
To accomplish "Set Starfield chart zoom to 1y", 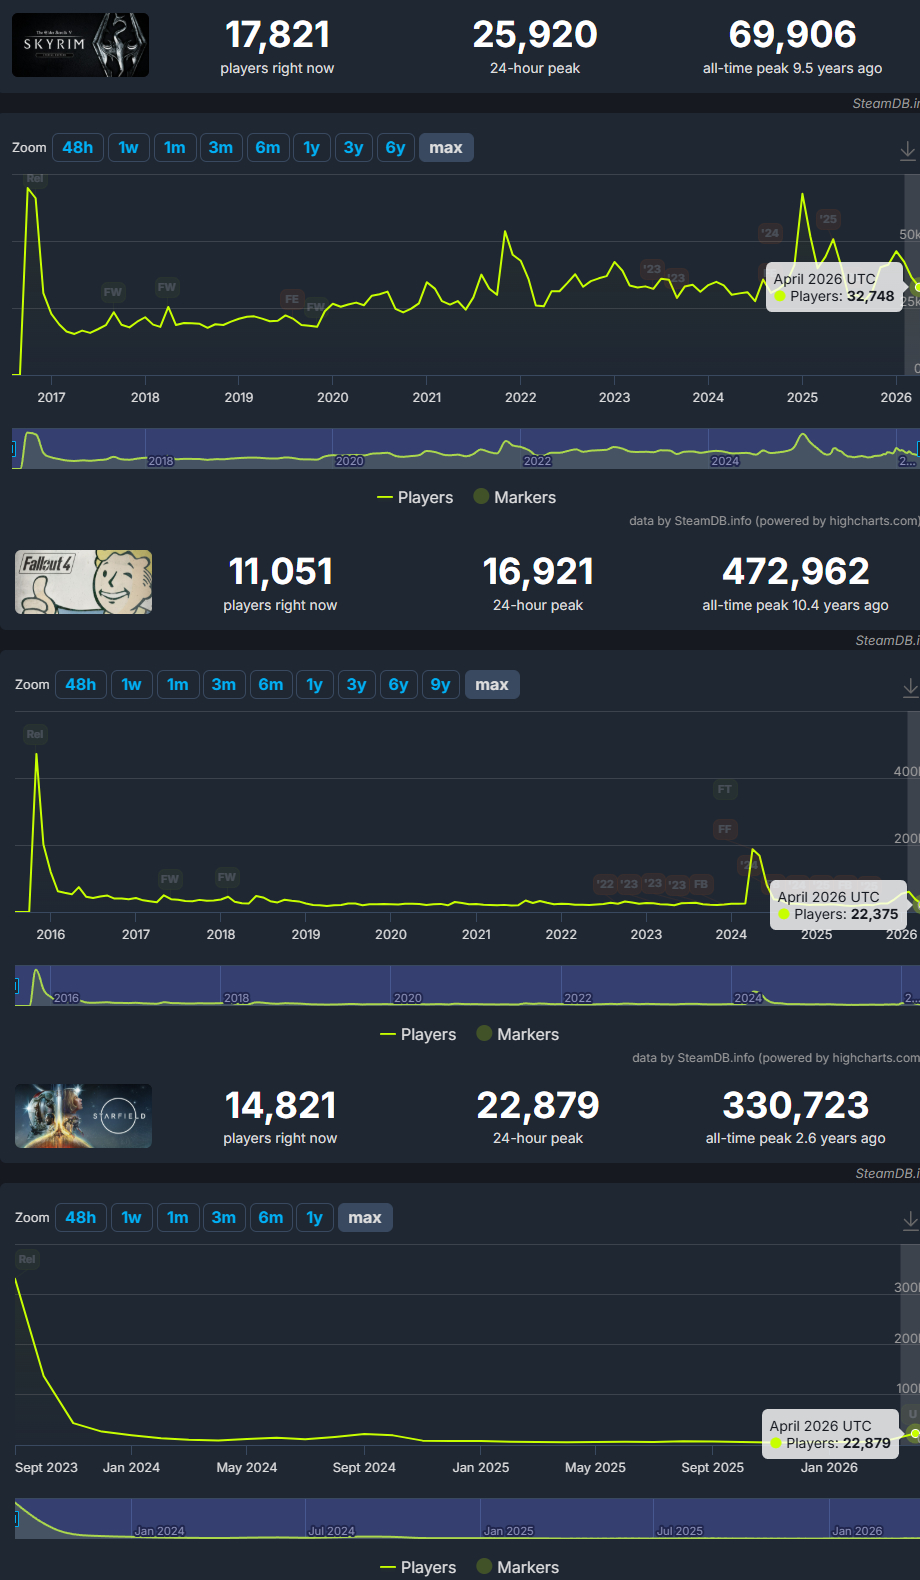I will tap(315, 1218).
